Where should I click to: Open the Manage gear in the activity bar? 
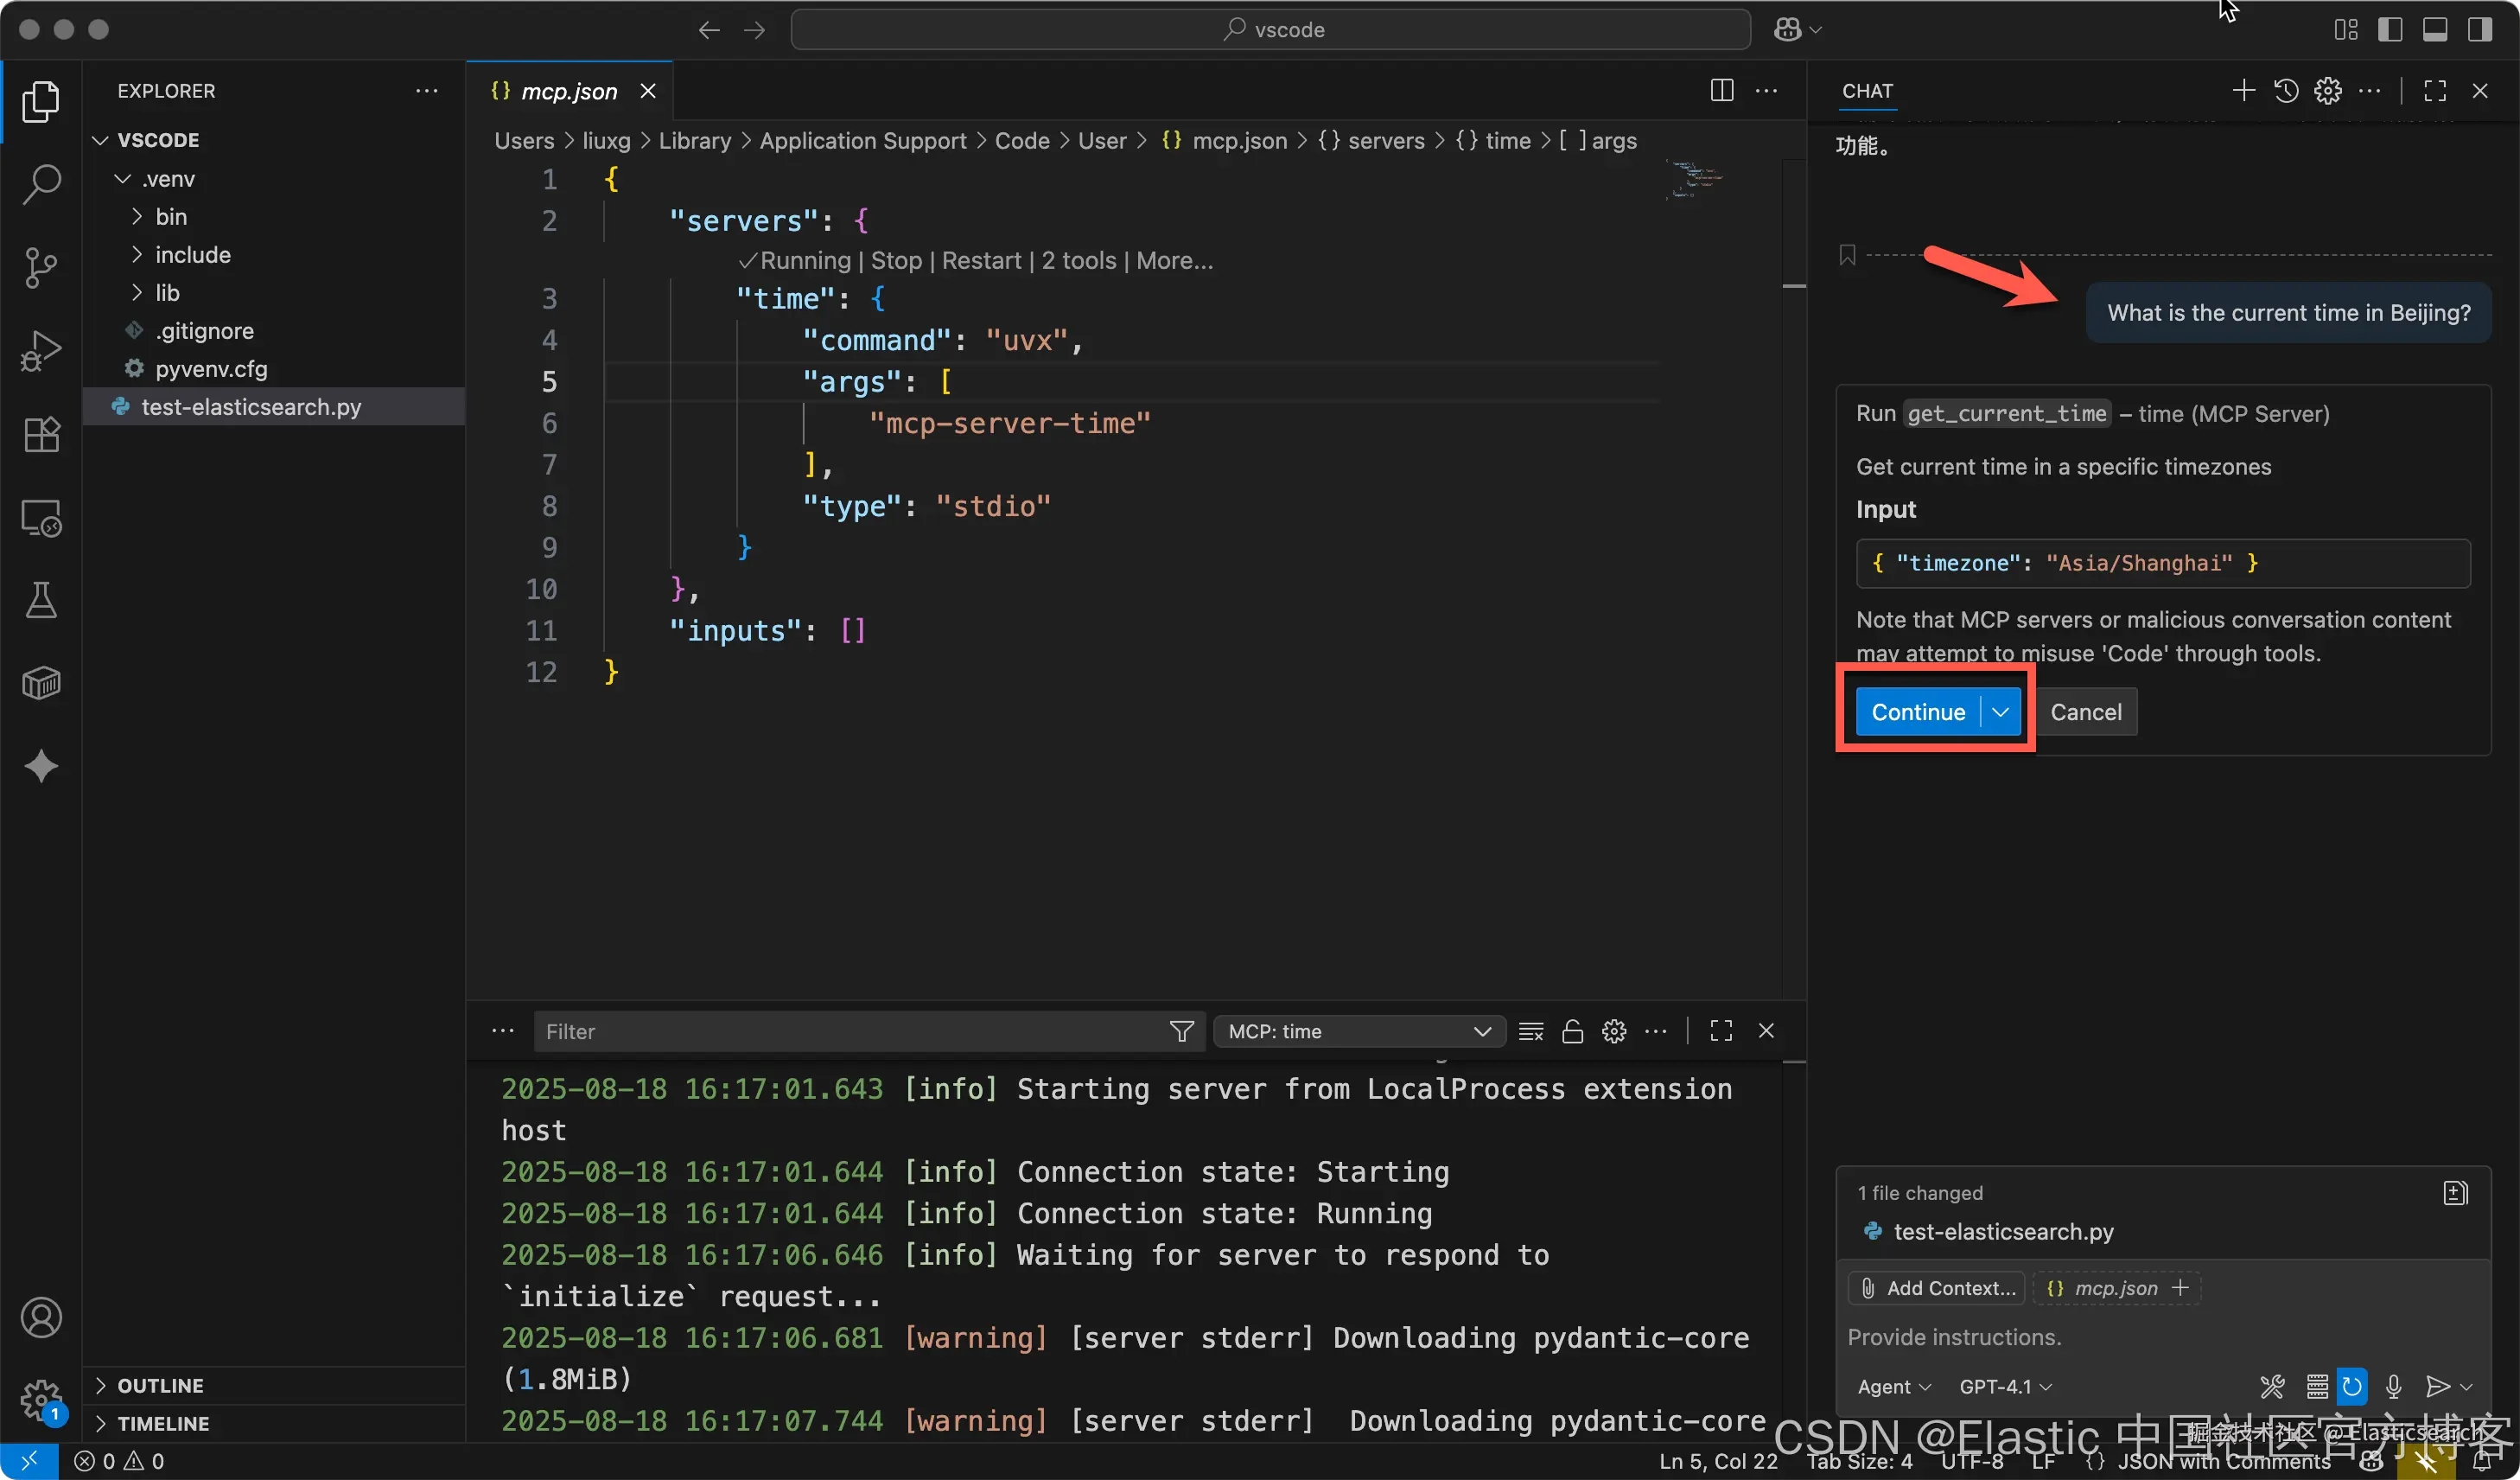[x=41, y=1400]
